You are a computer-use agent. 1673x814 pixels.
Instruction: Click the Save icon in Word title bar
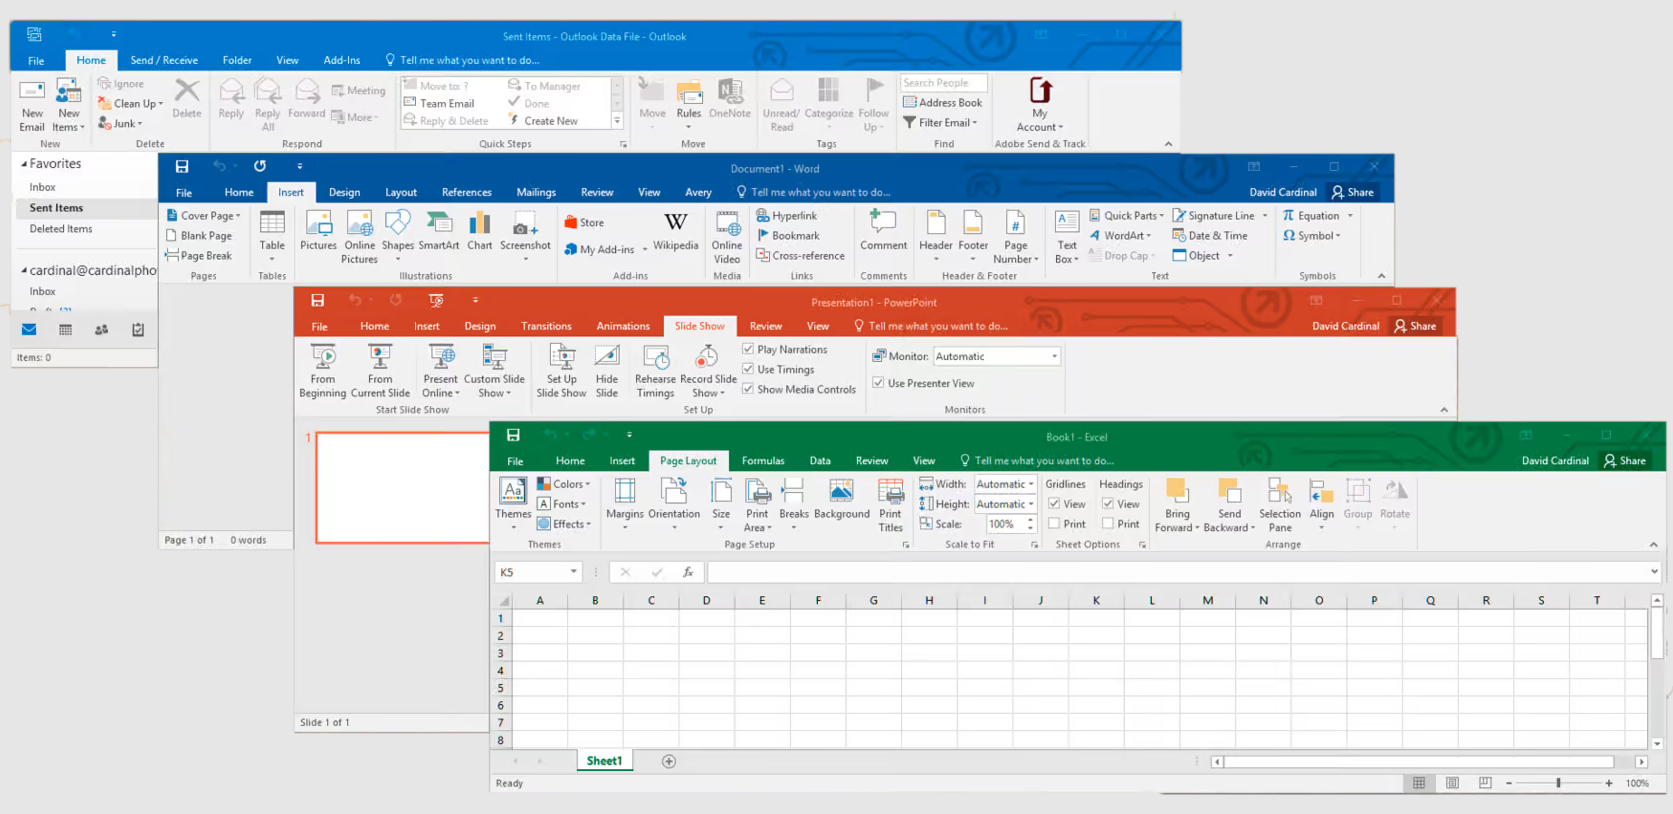(x=182, y=167)
